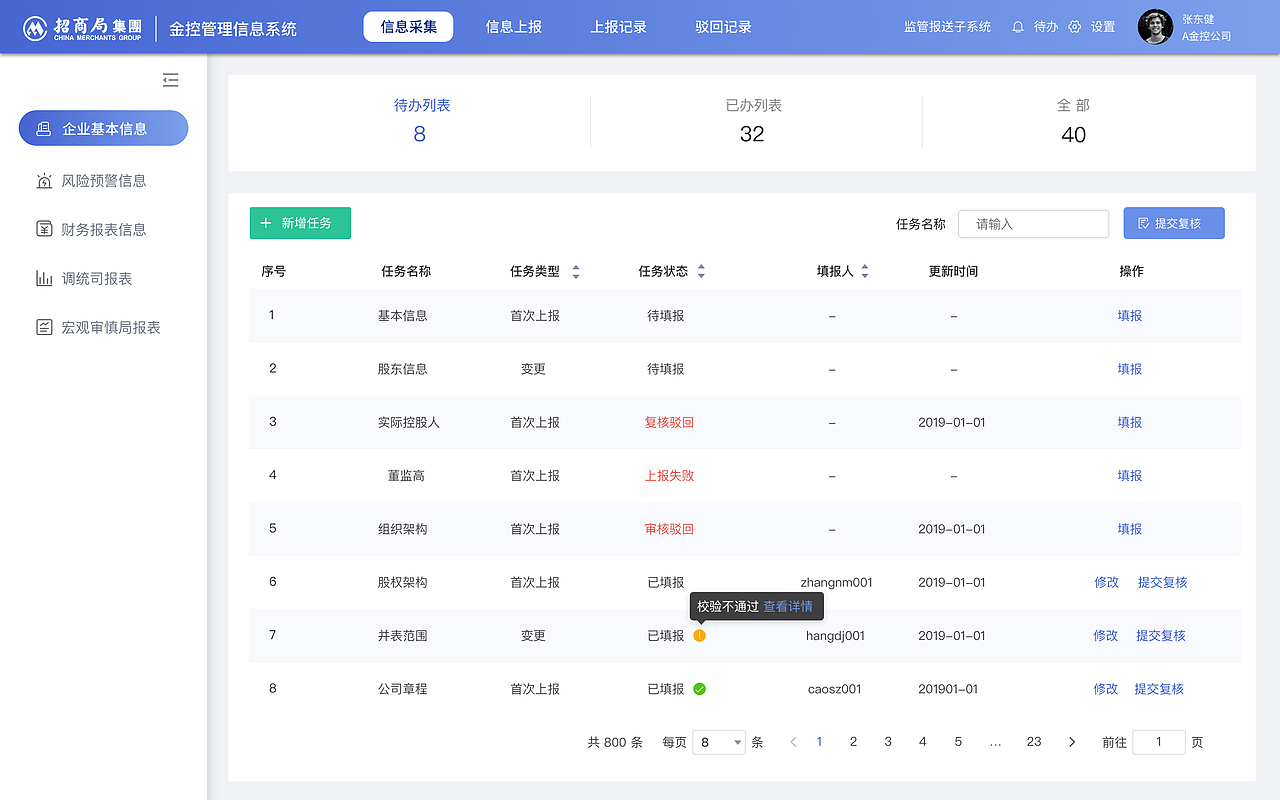Viewport: 1280px width, 800px height.
Task: Collapse the left sidebar navigation
Action: coord(170,79)
